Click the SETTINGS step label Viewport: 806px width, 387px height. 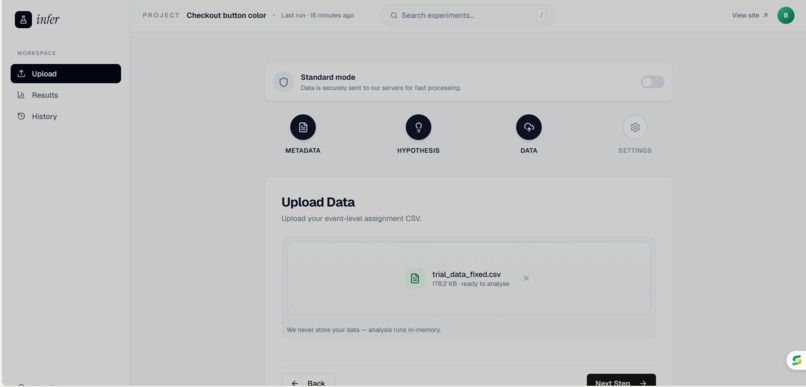point(635,151)
